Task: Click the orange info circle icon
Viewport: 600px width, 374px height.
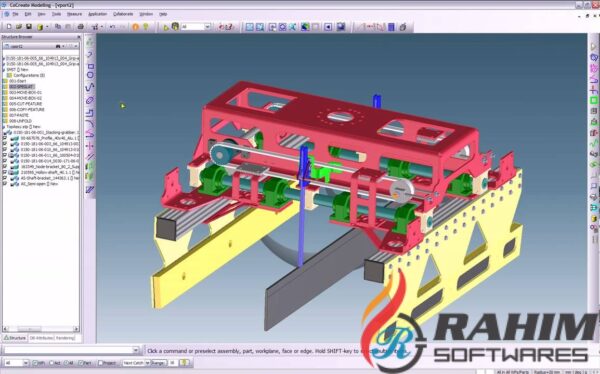Action: pos(135,27)
